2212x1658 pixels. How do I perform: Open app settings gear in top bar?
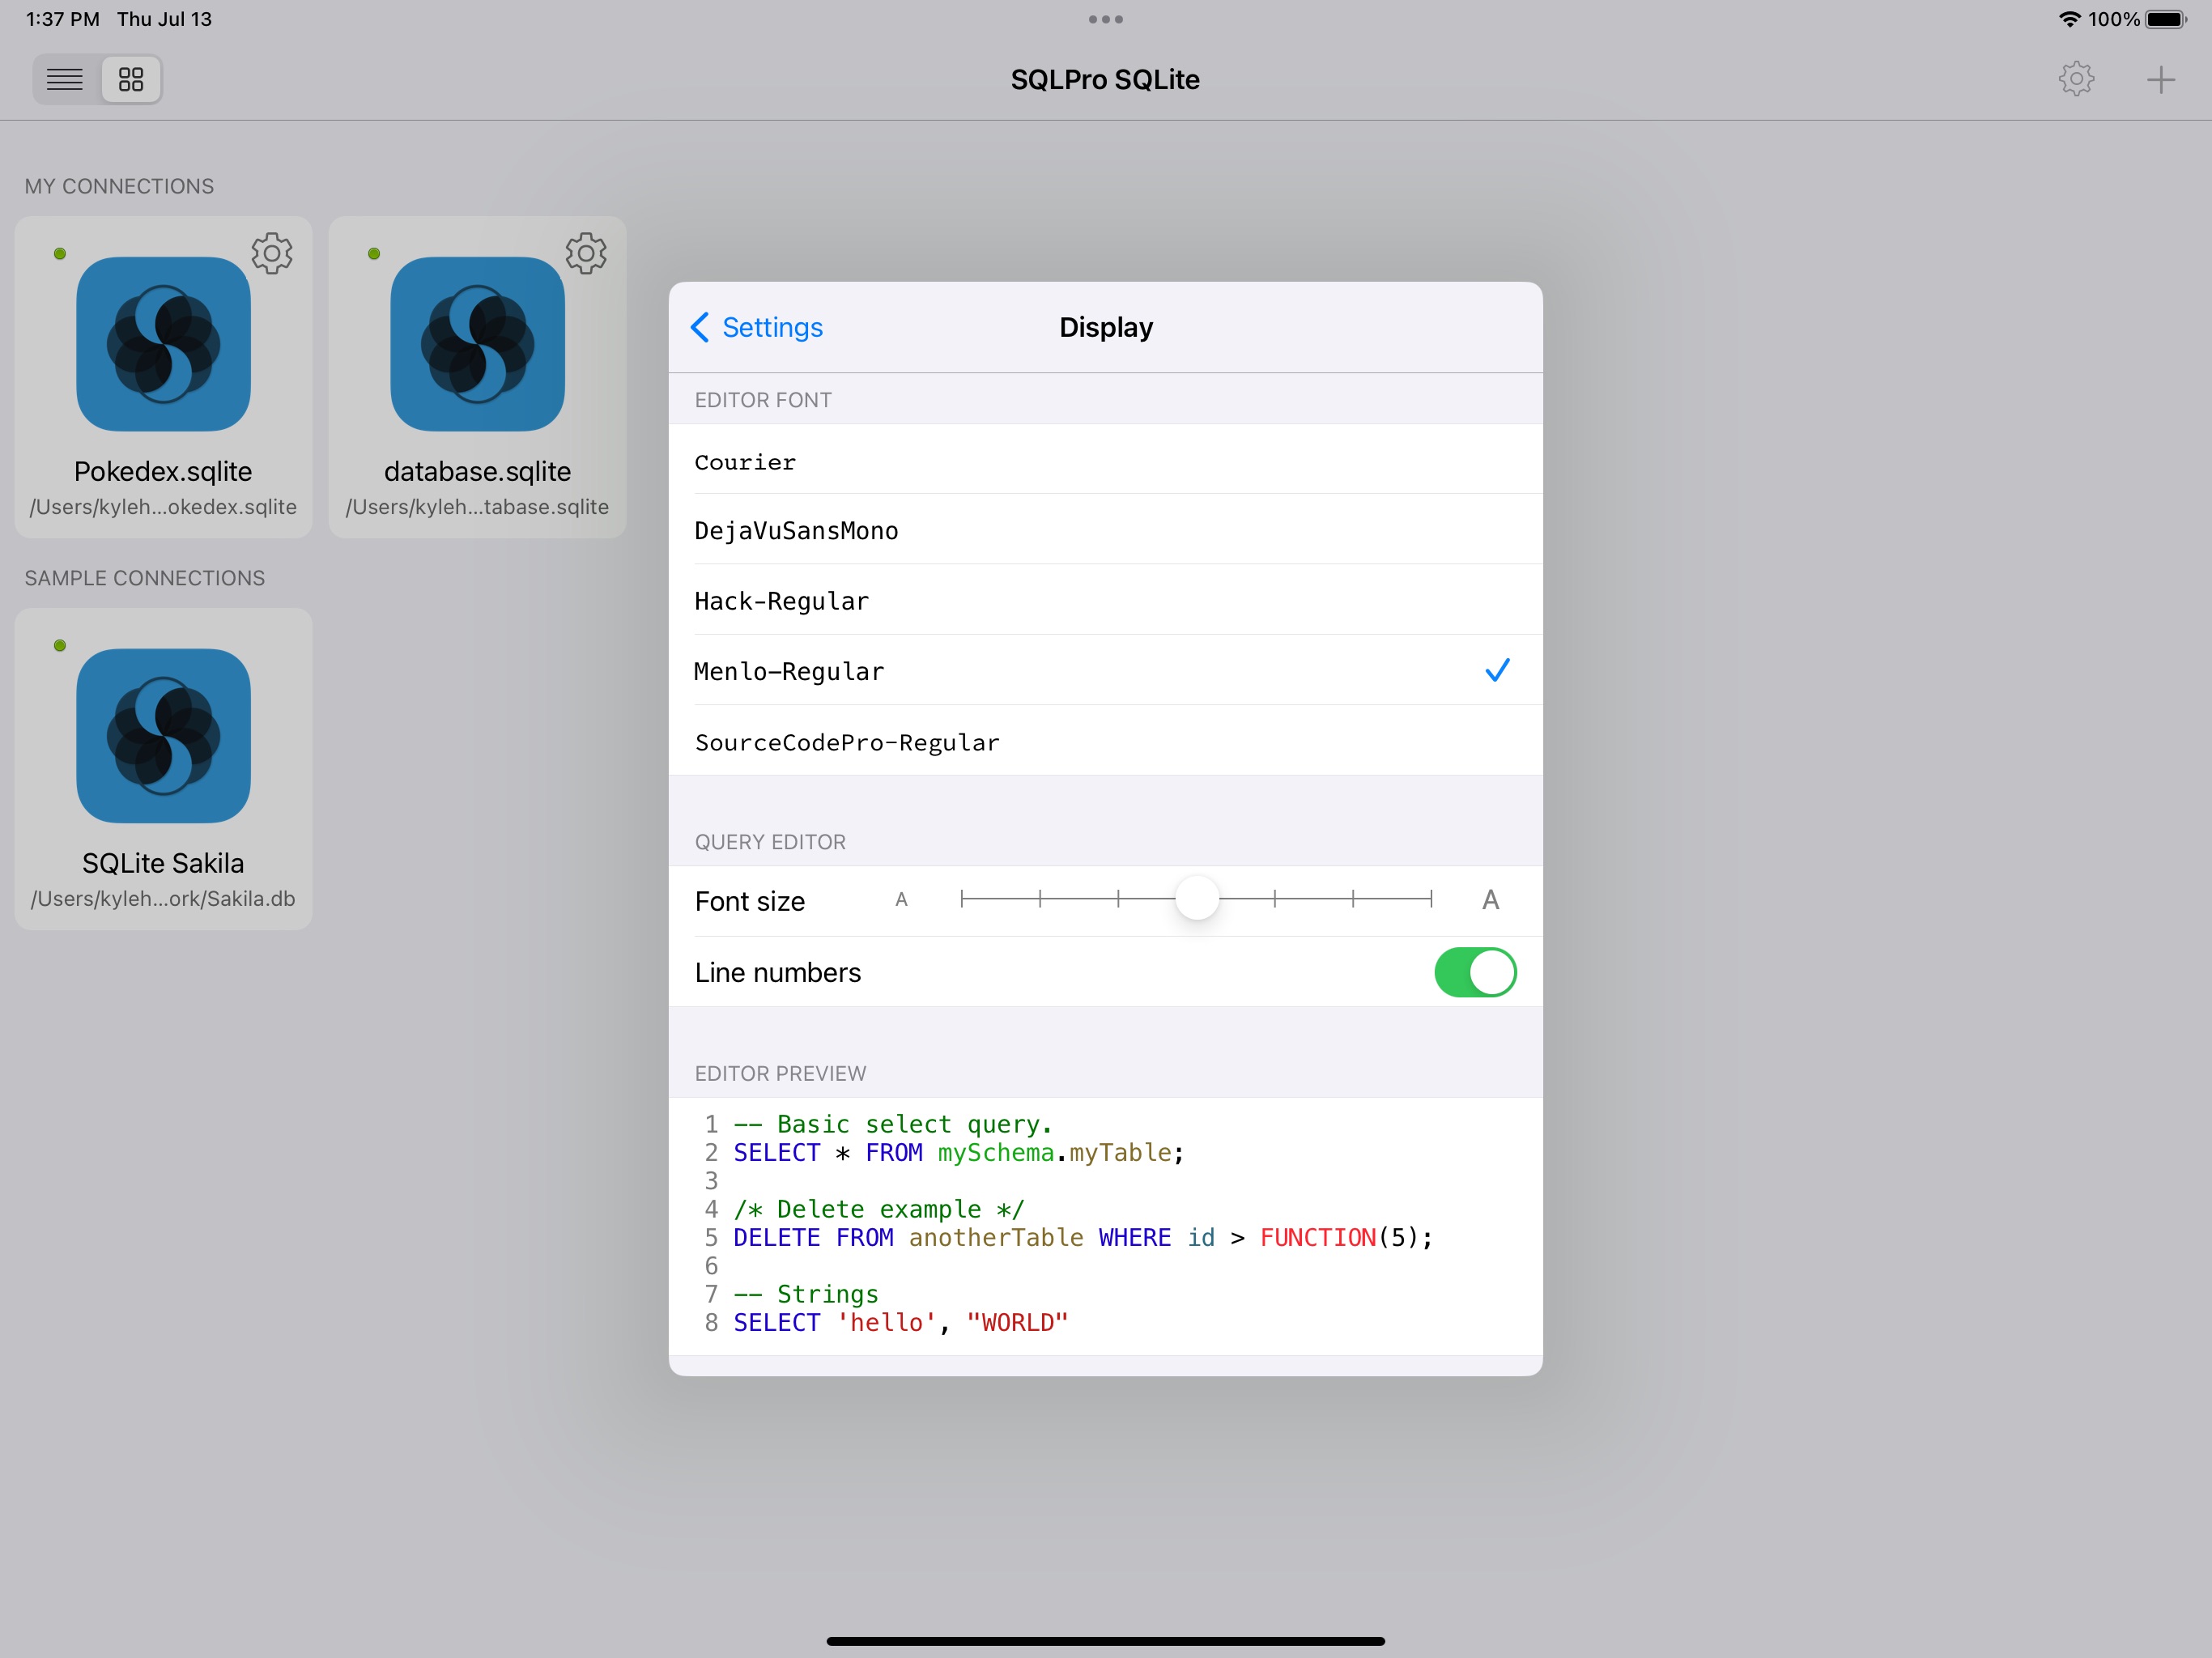click(x=2076, y=79)
